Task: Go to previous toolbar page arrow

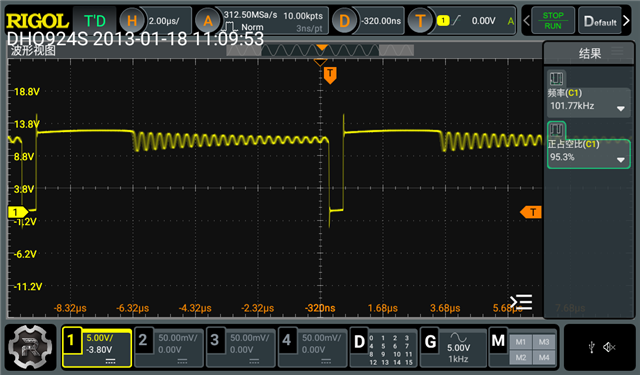Action: [x=526, y=20]
